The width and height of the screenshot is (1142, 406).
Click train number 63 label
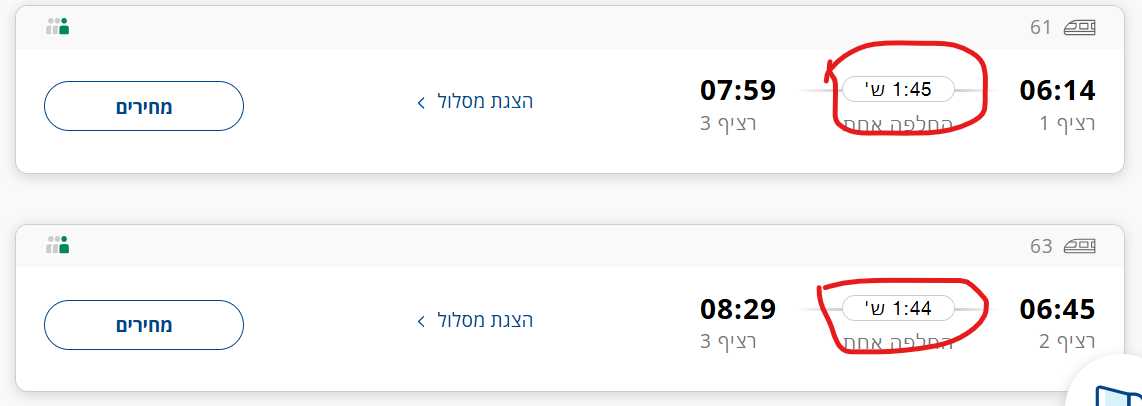coord(1041,245)
